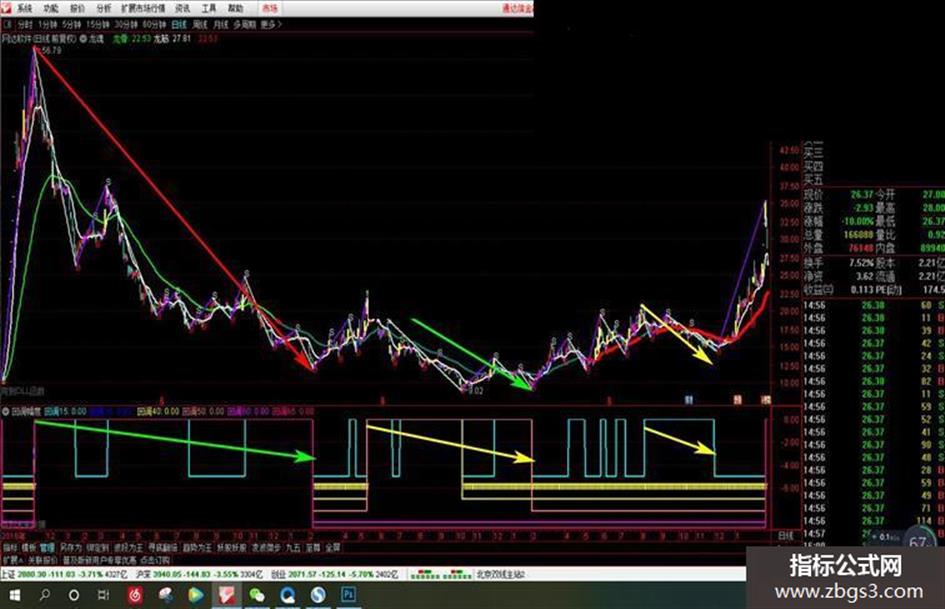This screenshot has width=945, height=609.
Task: Switch to 60分钟 period tab
Action: point(154,25)
